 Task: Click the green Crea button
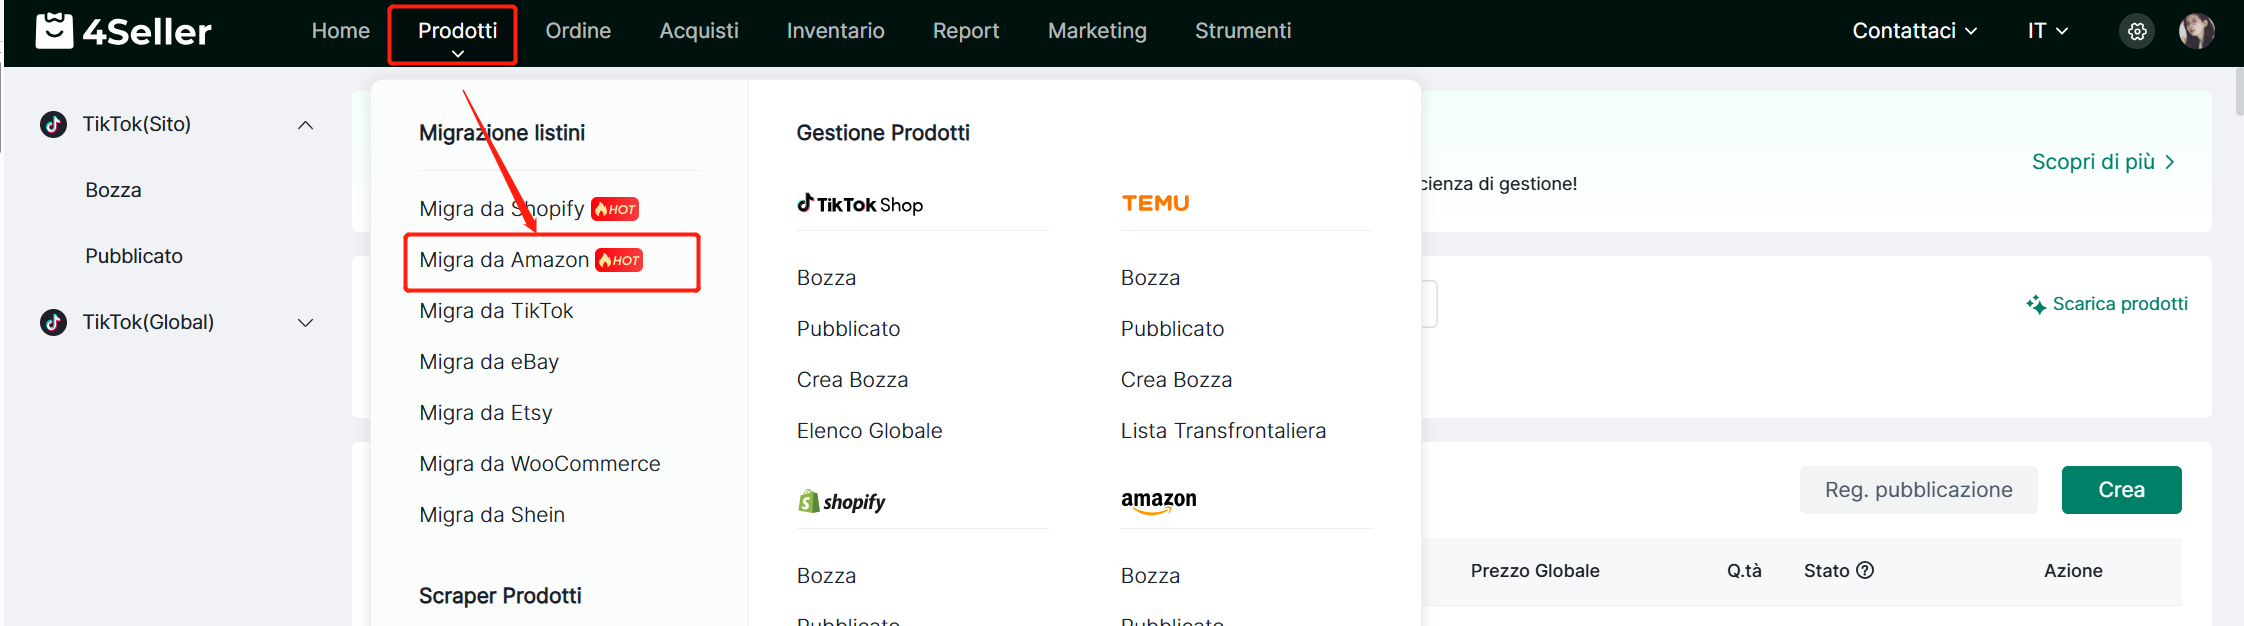tap(2122, 490)
